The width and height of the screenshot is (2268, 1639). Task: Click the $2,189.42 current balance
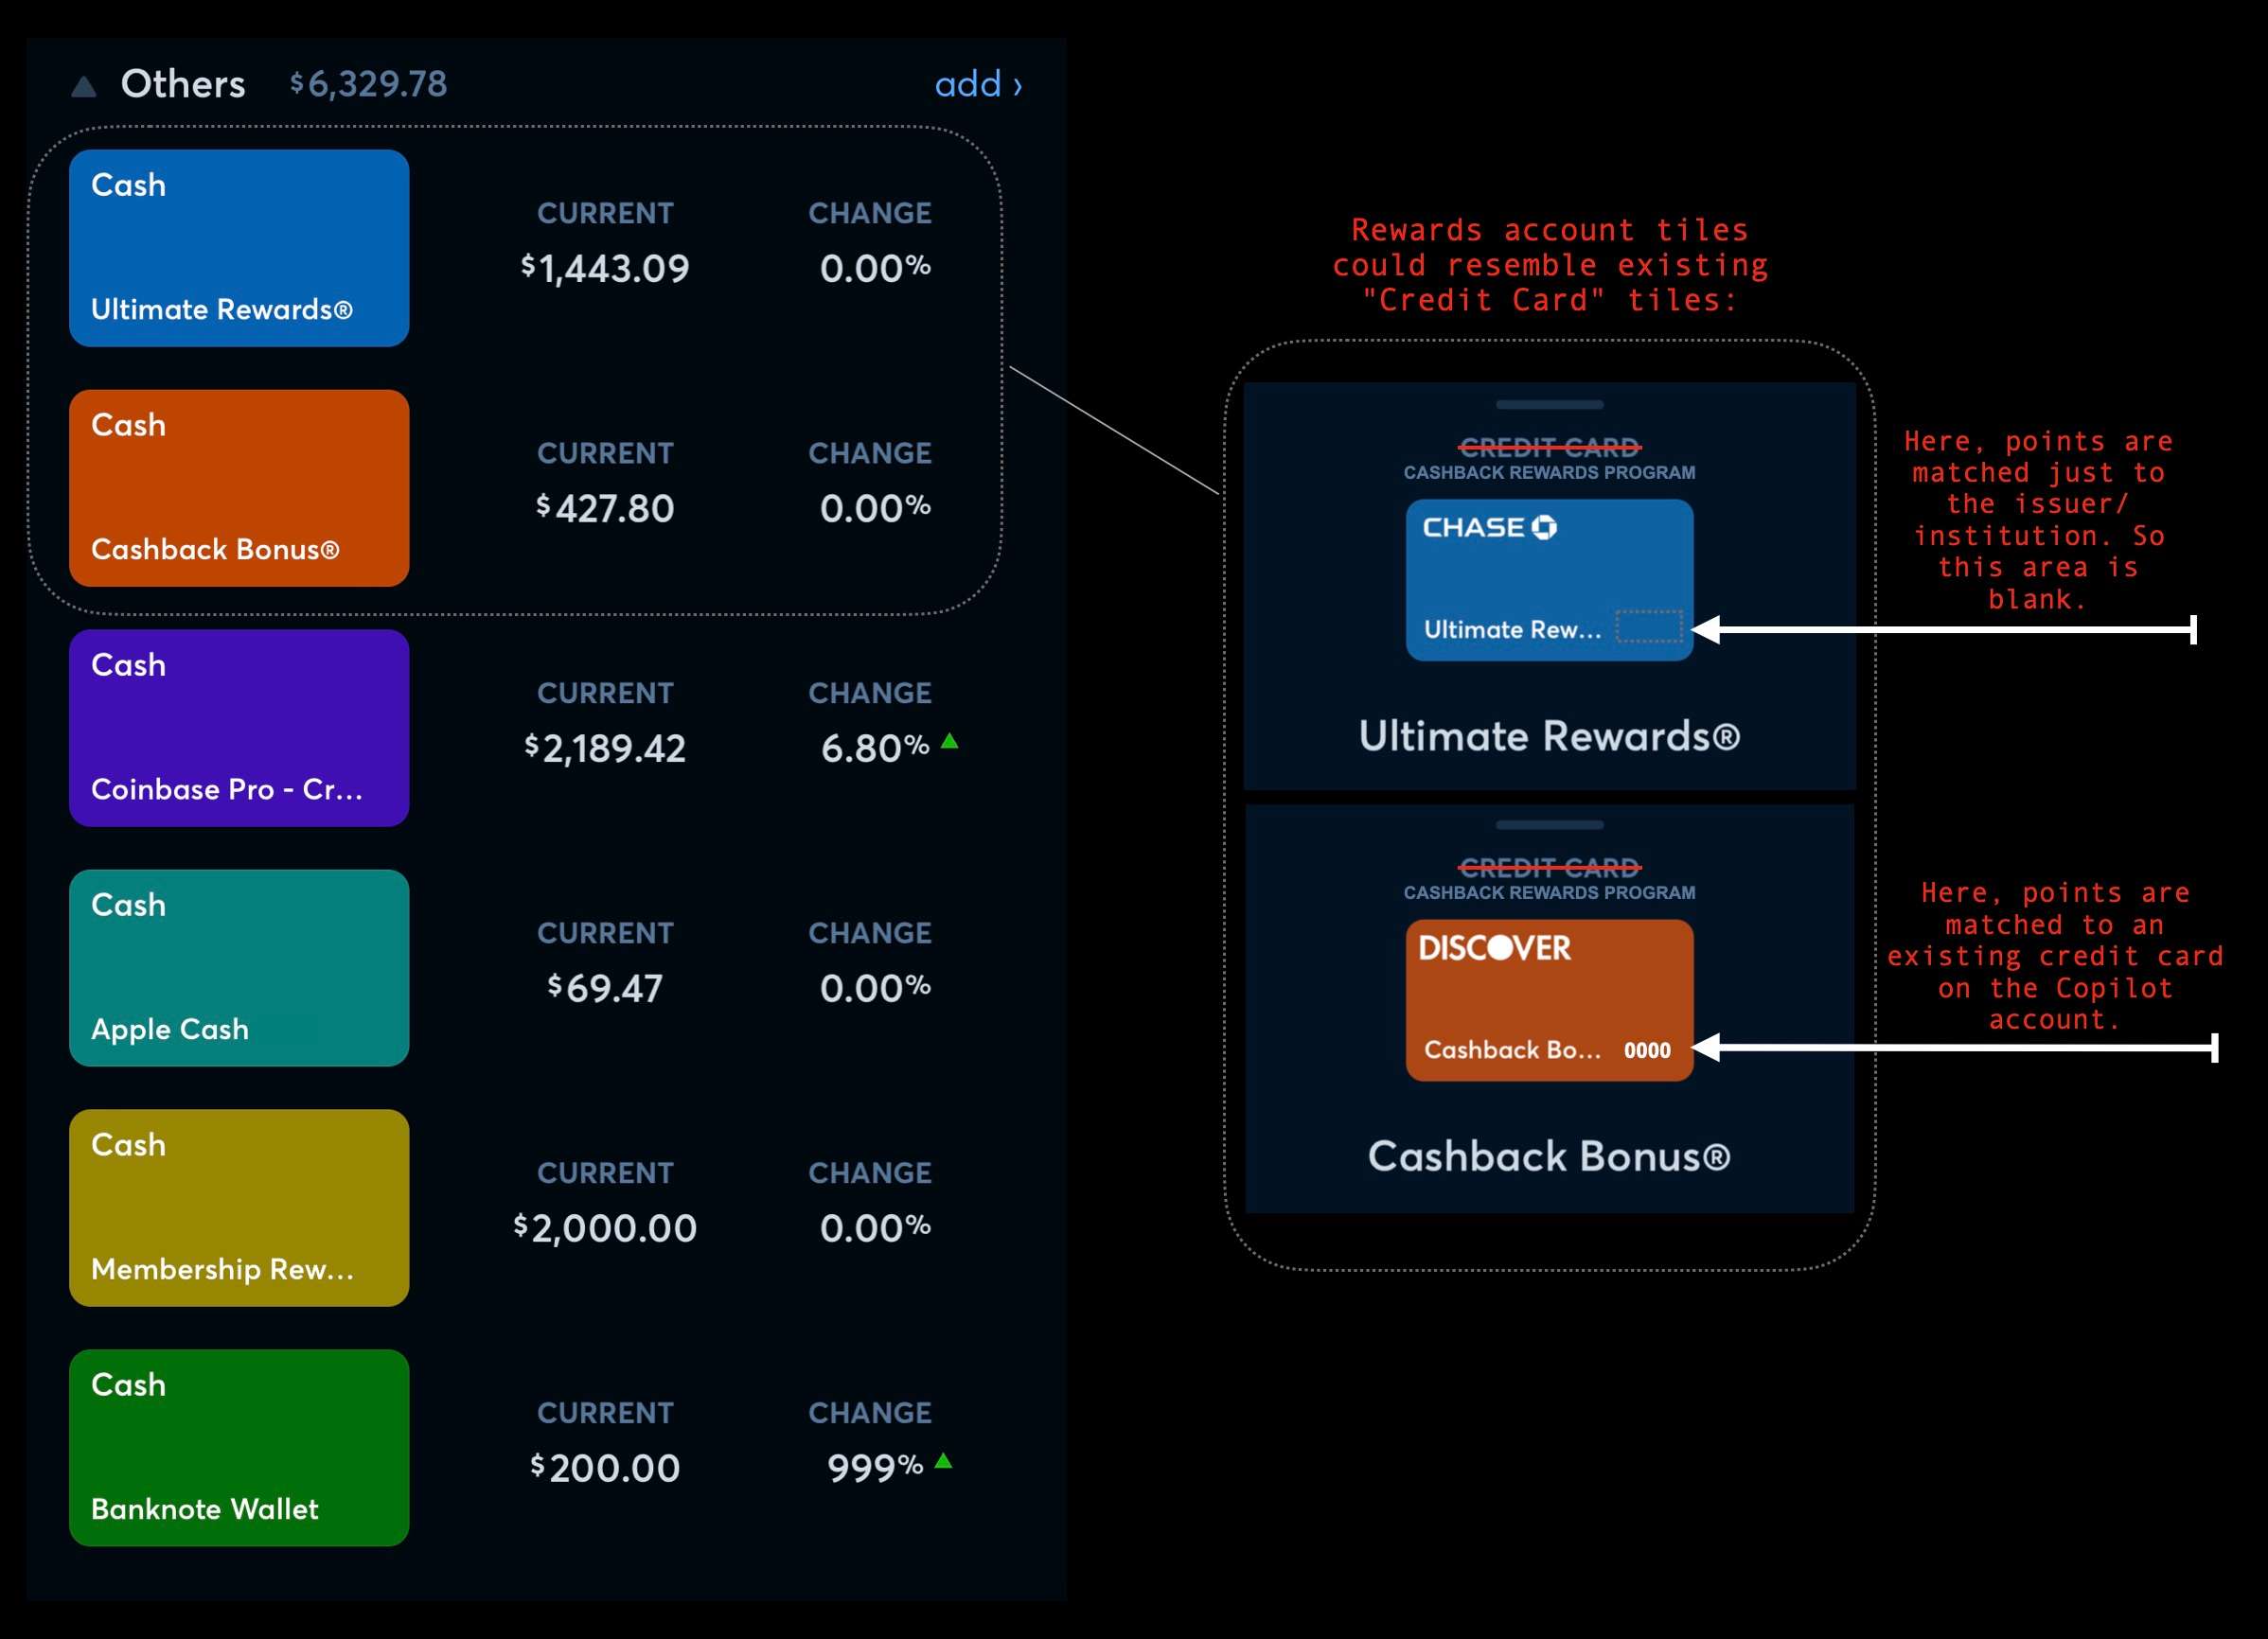click(x=605, y=748)
